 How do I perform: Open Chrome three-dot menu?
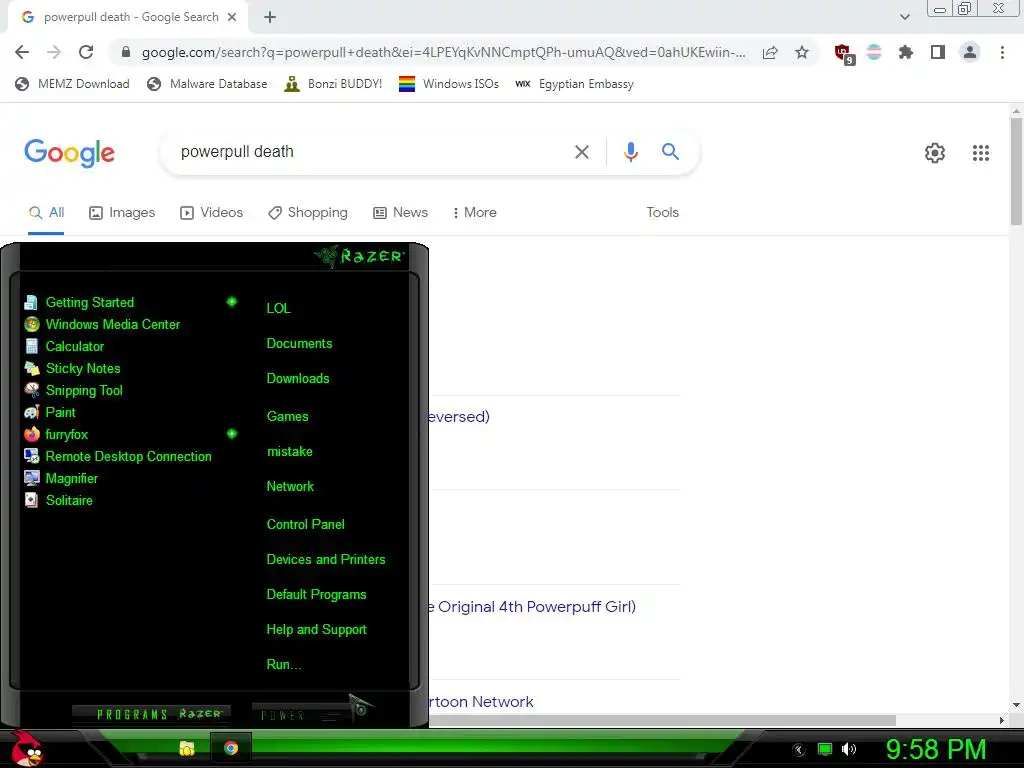(x=1002, y=52)
